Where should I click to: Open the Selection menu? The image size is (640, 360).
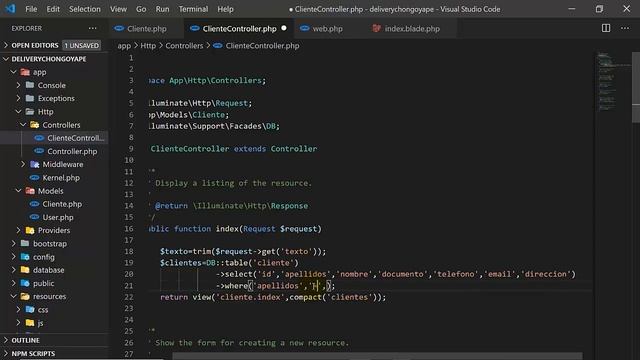pyautogui.click(x=84, y=9)
